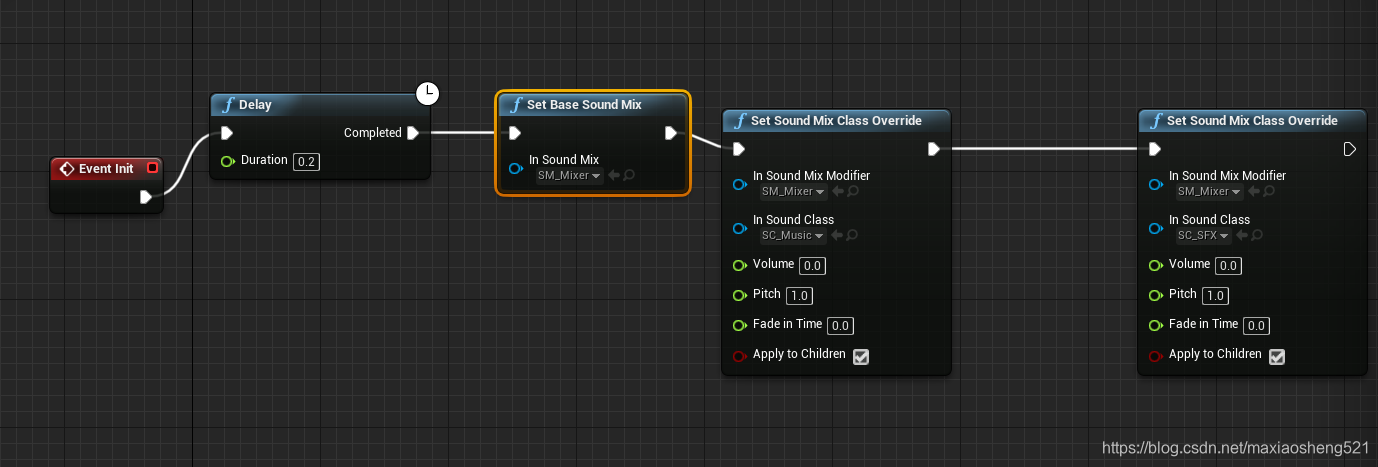The image size is (1378, 467).
Task: Click Volume value field on SC_SFX node
Action: 1228,266
